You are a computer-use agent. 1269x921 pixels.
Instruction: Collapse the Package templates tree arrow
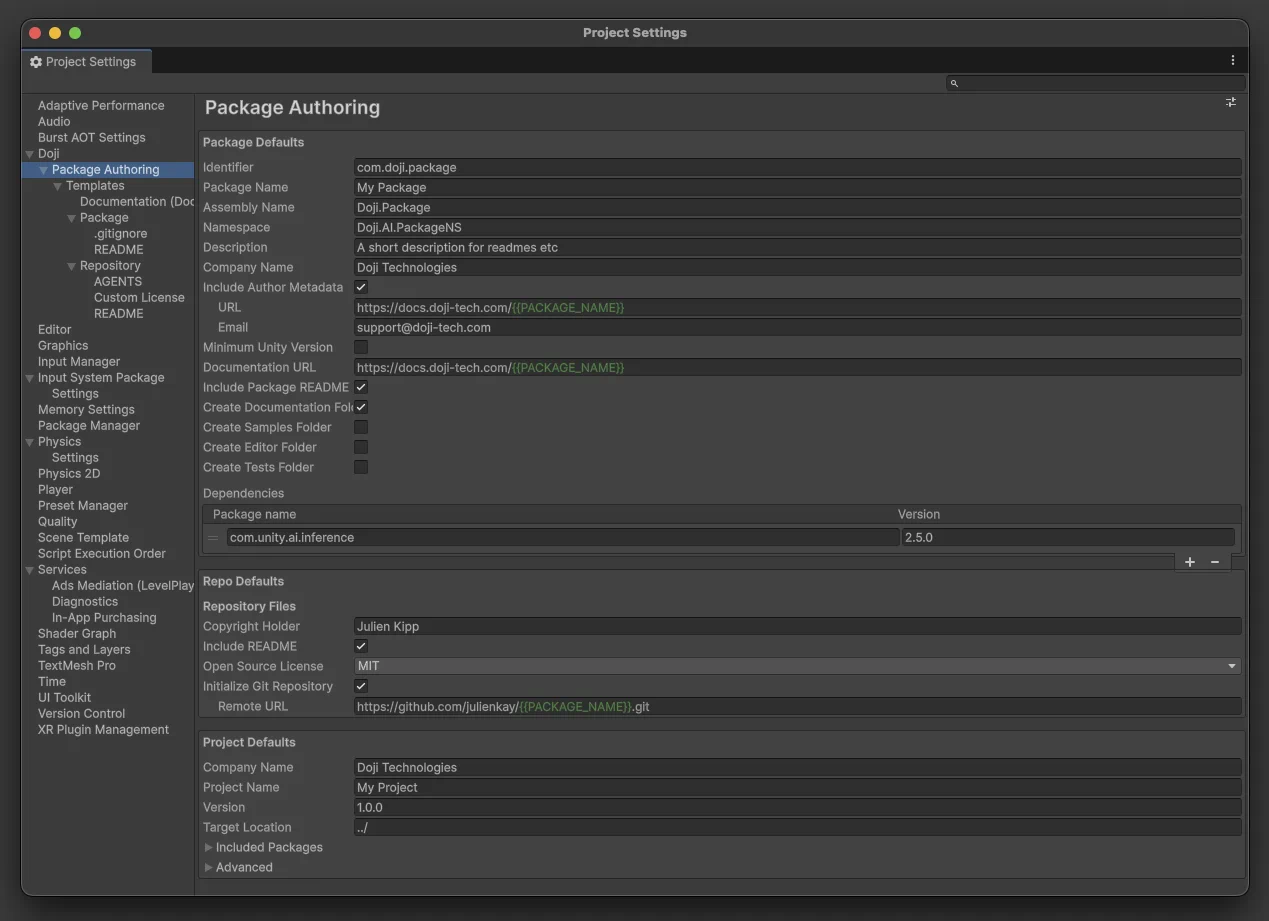[x=72, y=218]
